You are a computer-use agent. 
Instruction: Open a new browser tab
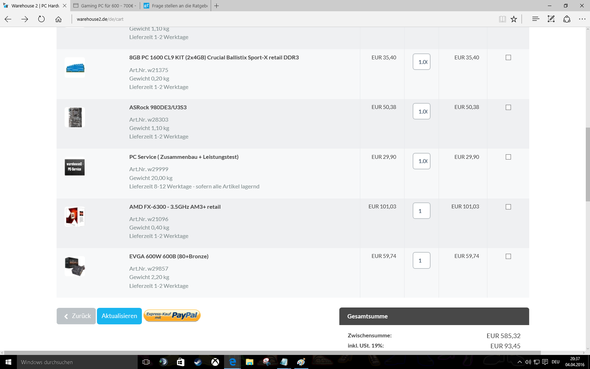[x=216, y=6]
